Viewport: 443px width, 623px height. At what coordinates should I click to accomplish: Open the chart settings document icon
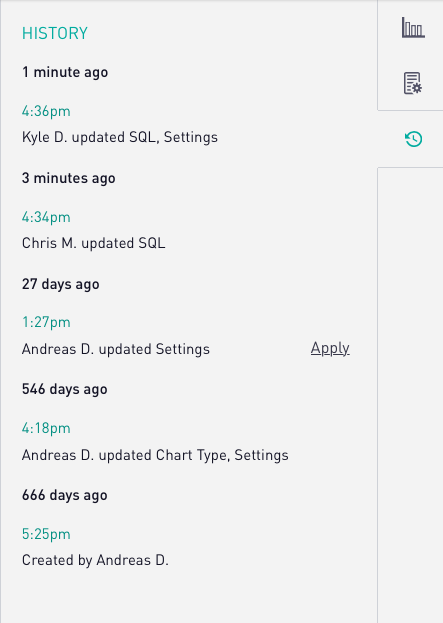(x=413, y=83)
